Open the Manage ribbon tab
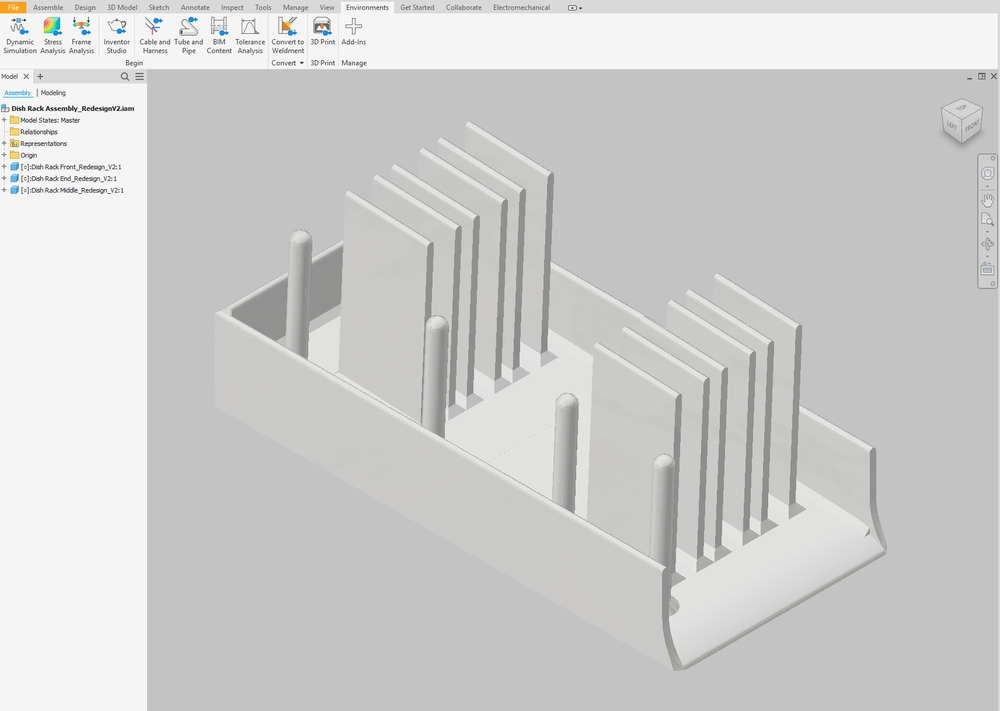Screen dimensions: 1000x711 coord(295,8)
